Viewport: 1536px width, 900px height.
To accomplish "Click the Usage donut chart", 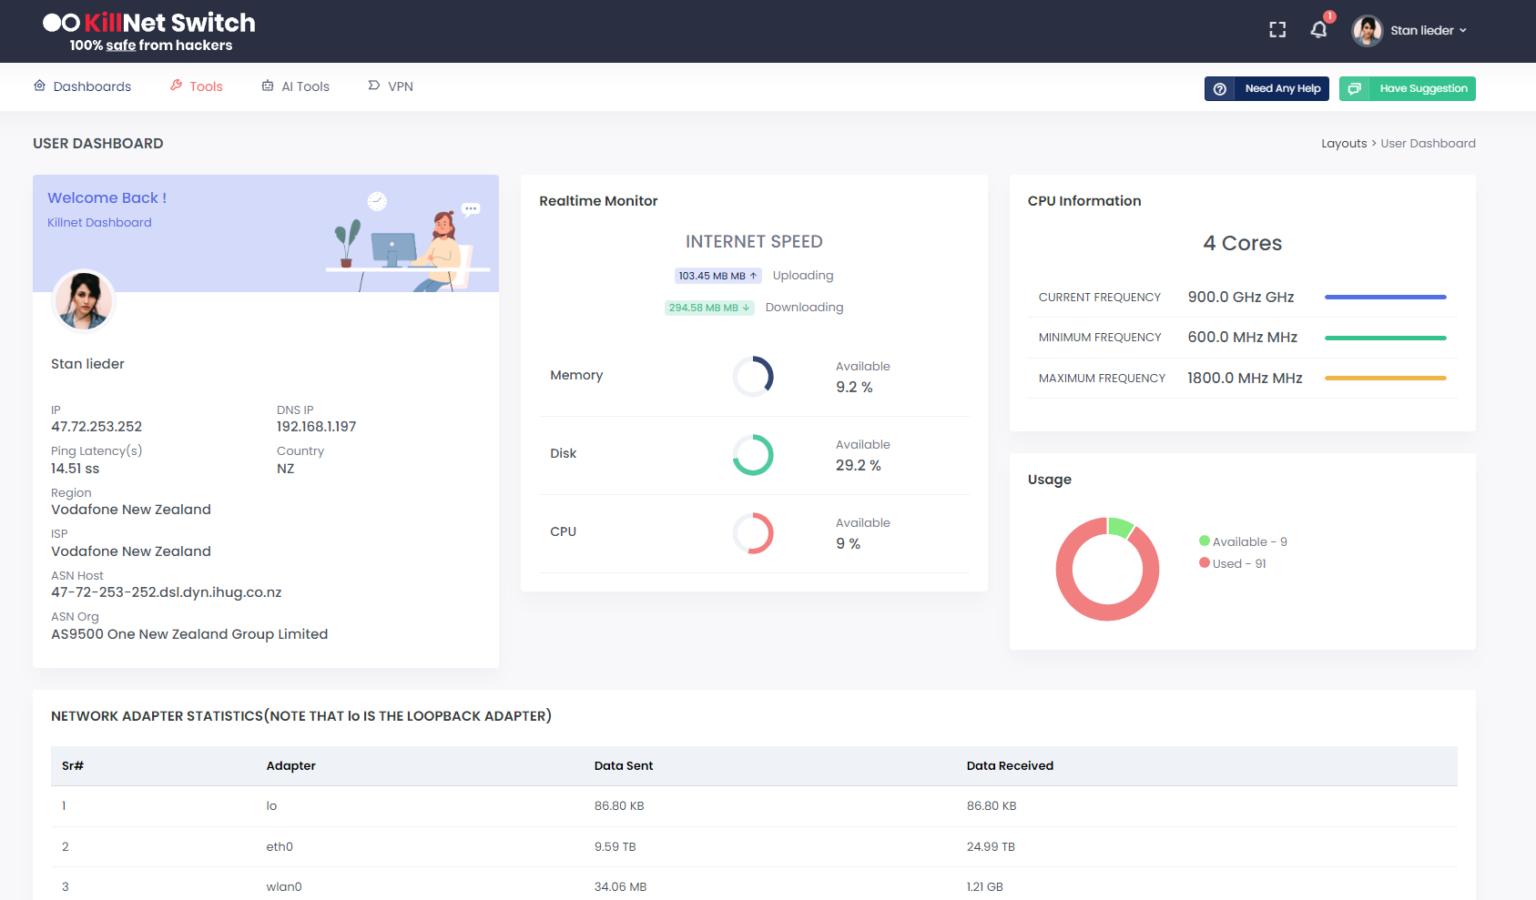I will (x=1107, y=569).
